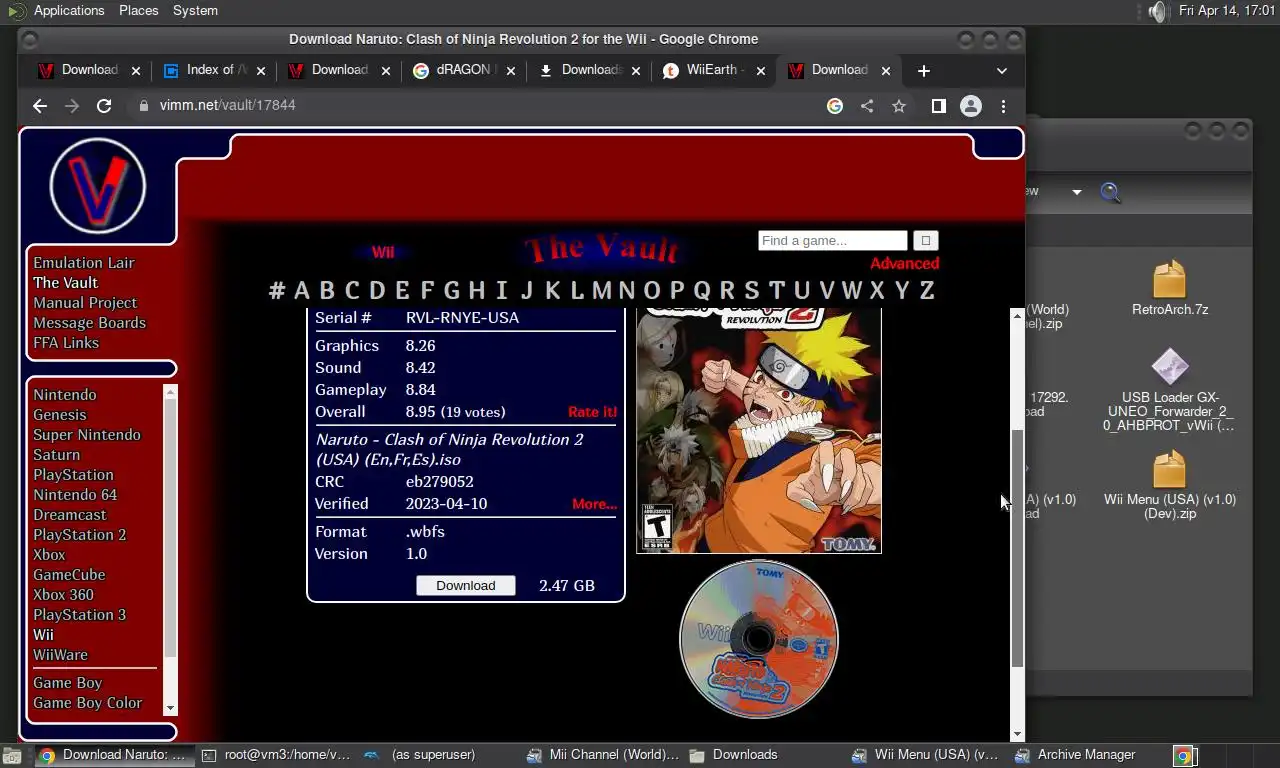Click the page scrollbar thumb
The width and height of the screenshot is (1280, 768).
click(1017, 548)
